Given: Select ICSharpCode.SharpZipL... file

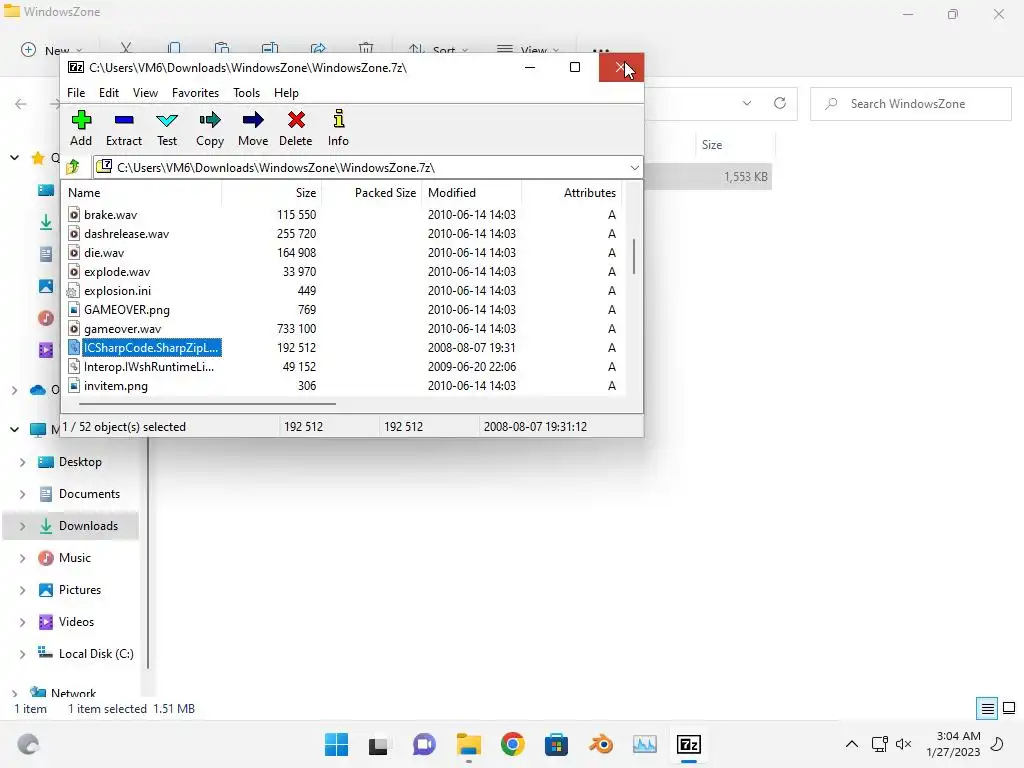Looking at the screenshot, I should tap(151, 347).
